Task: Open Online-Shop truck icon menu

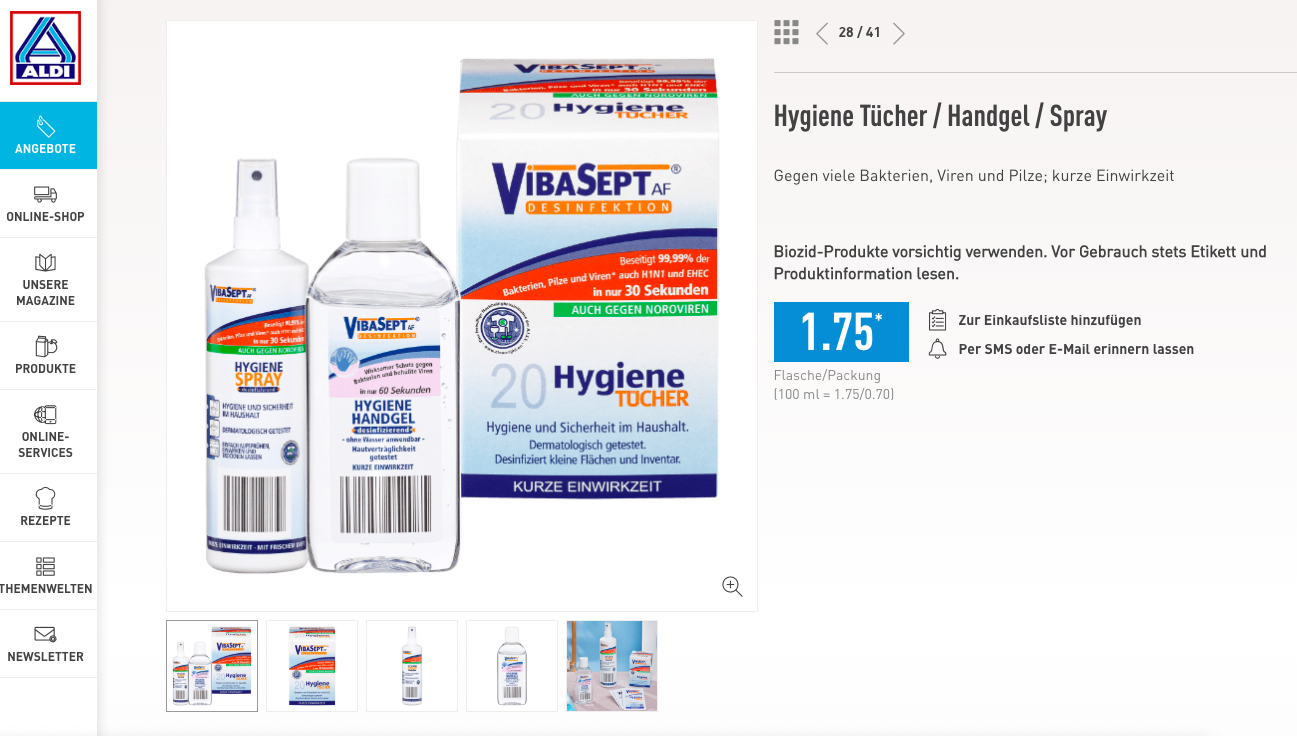Action: 48,204
